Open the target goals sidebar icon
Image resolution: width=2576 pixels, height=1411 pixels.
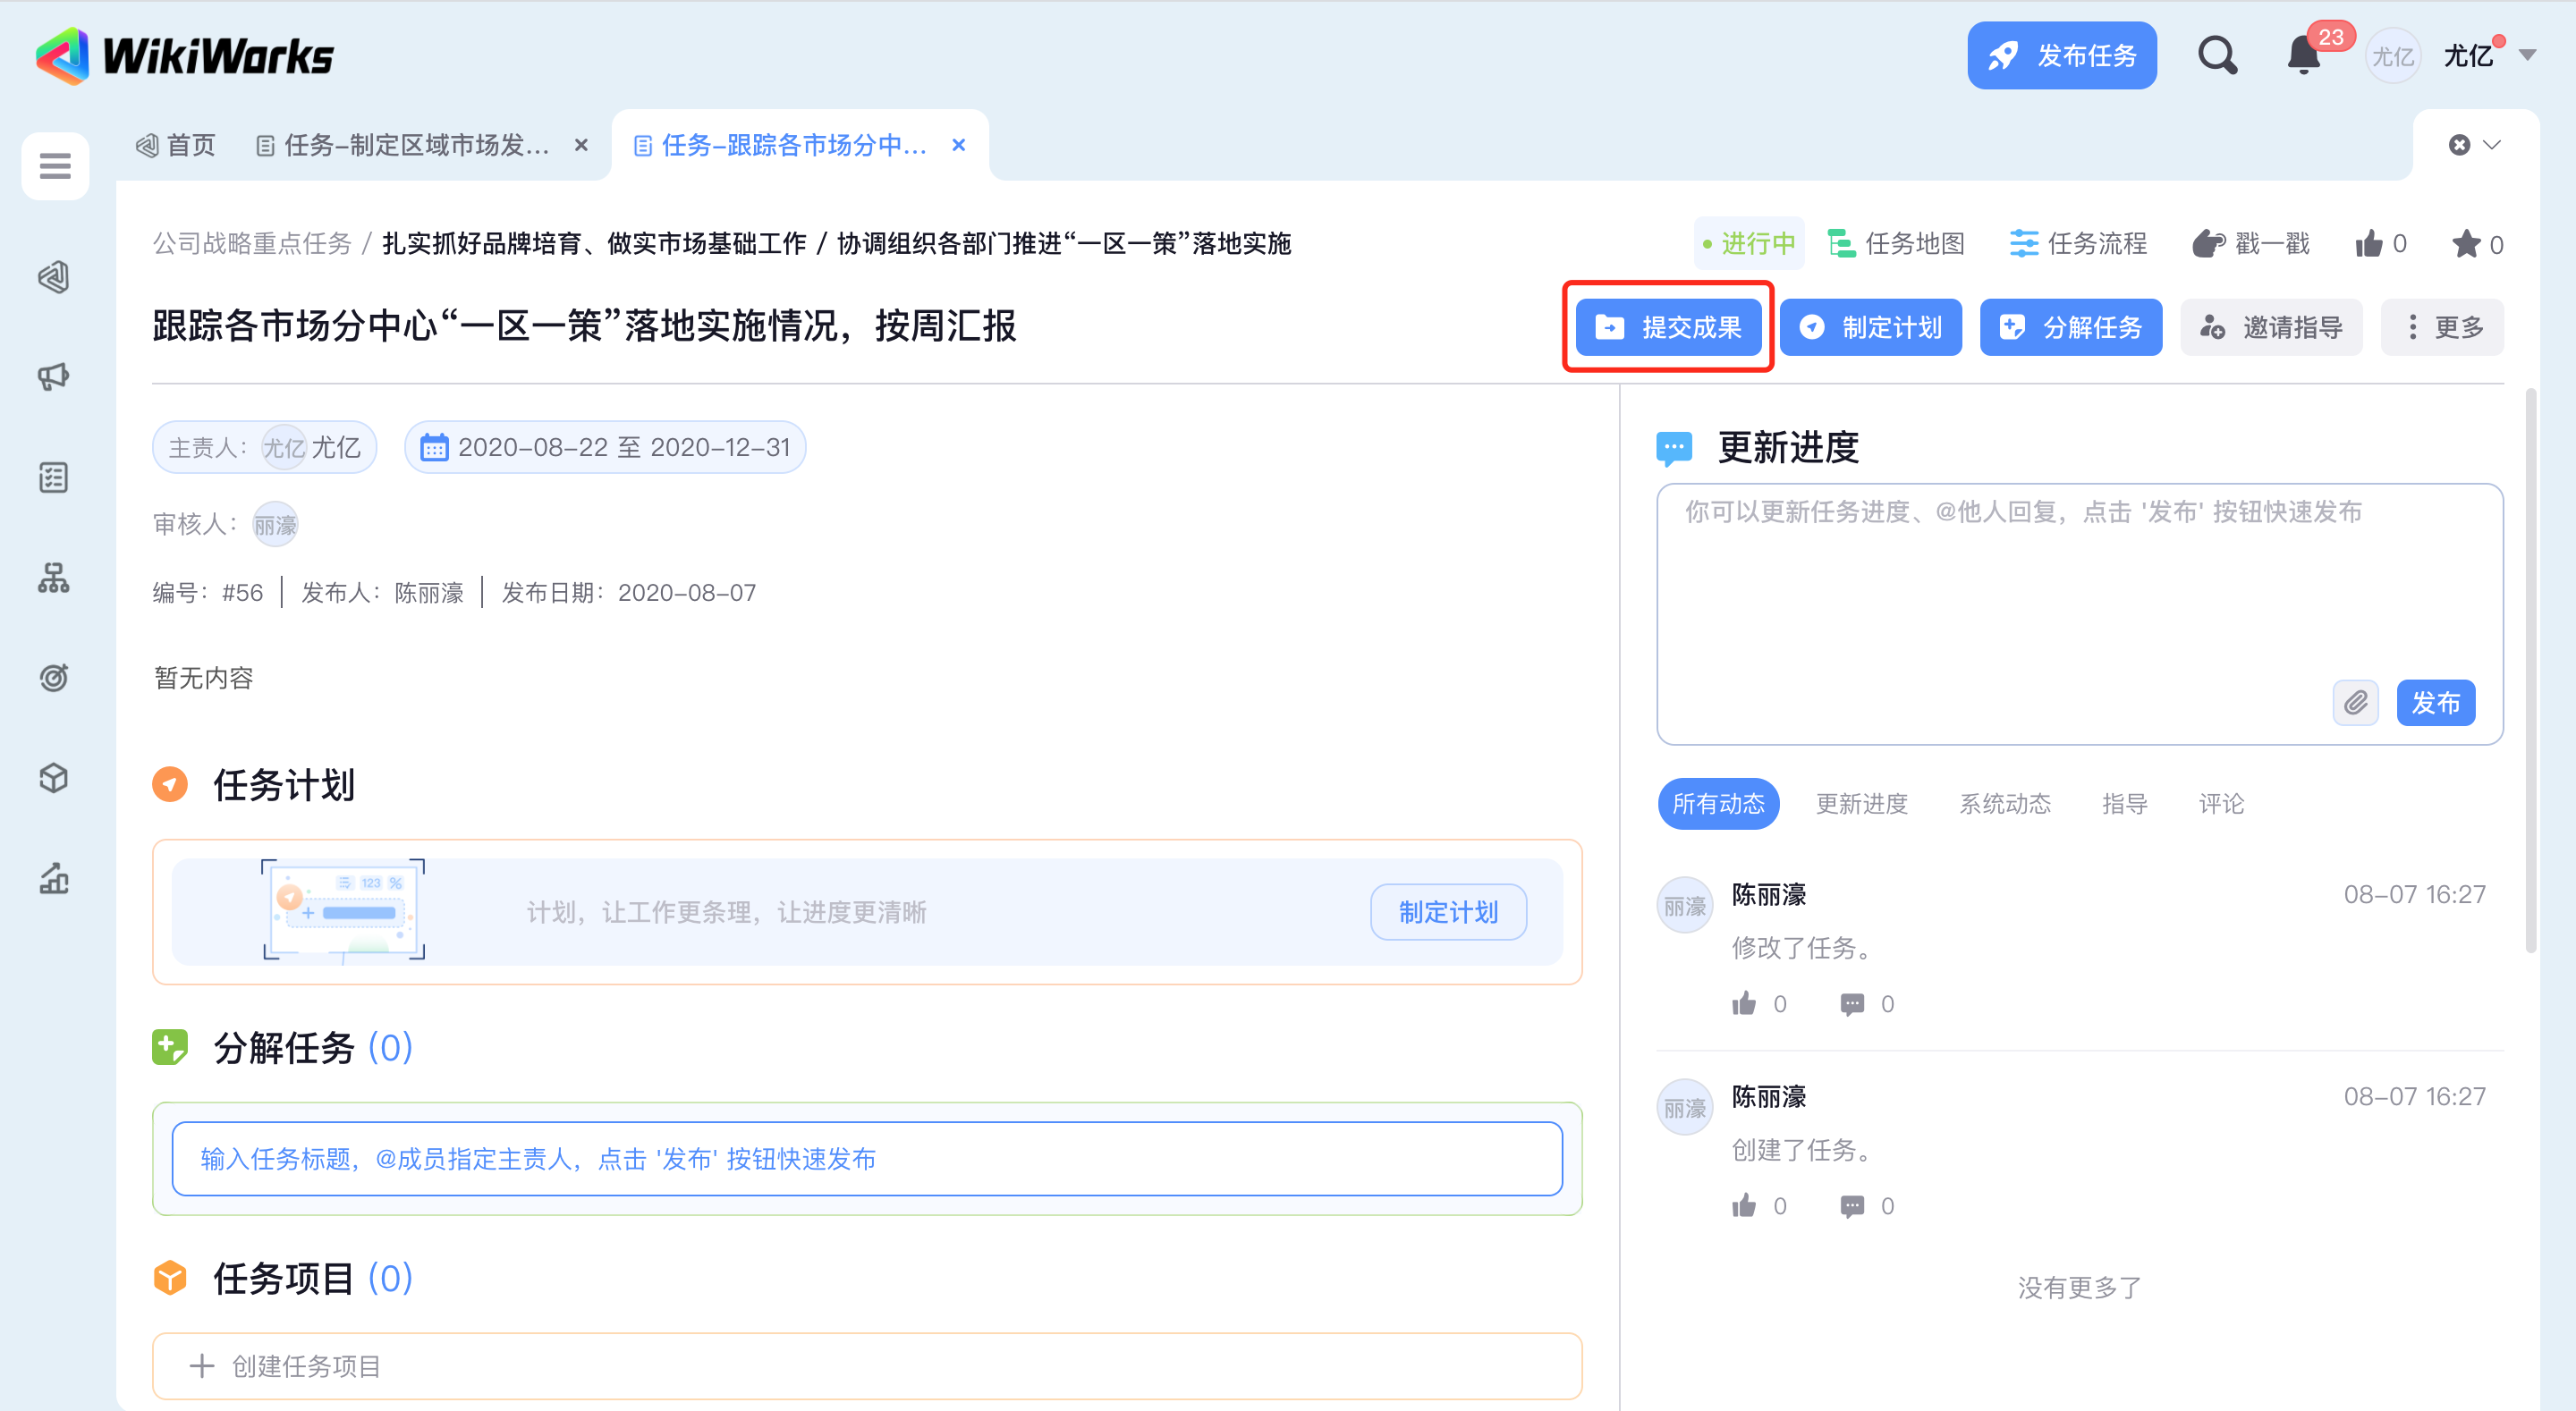[54, 678]
